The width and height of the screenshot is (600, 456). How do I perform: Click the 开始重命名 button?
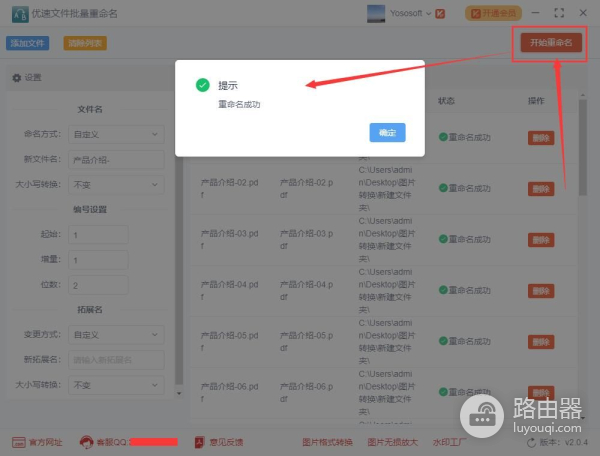click(551, 42)
